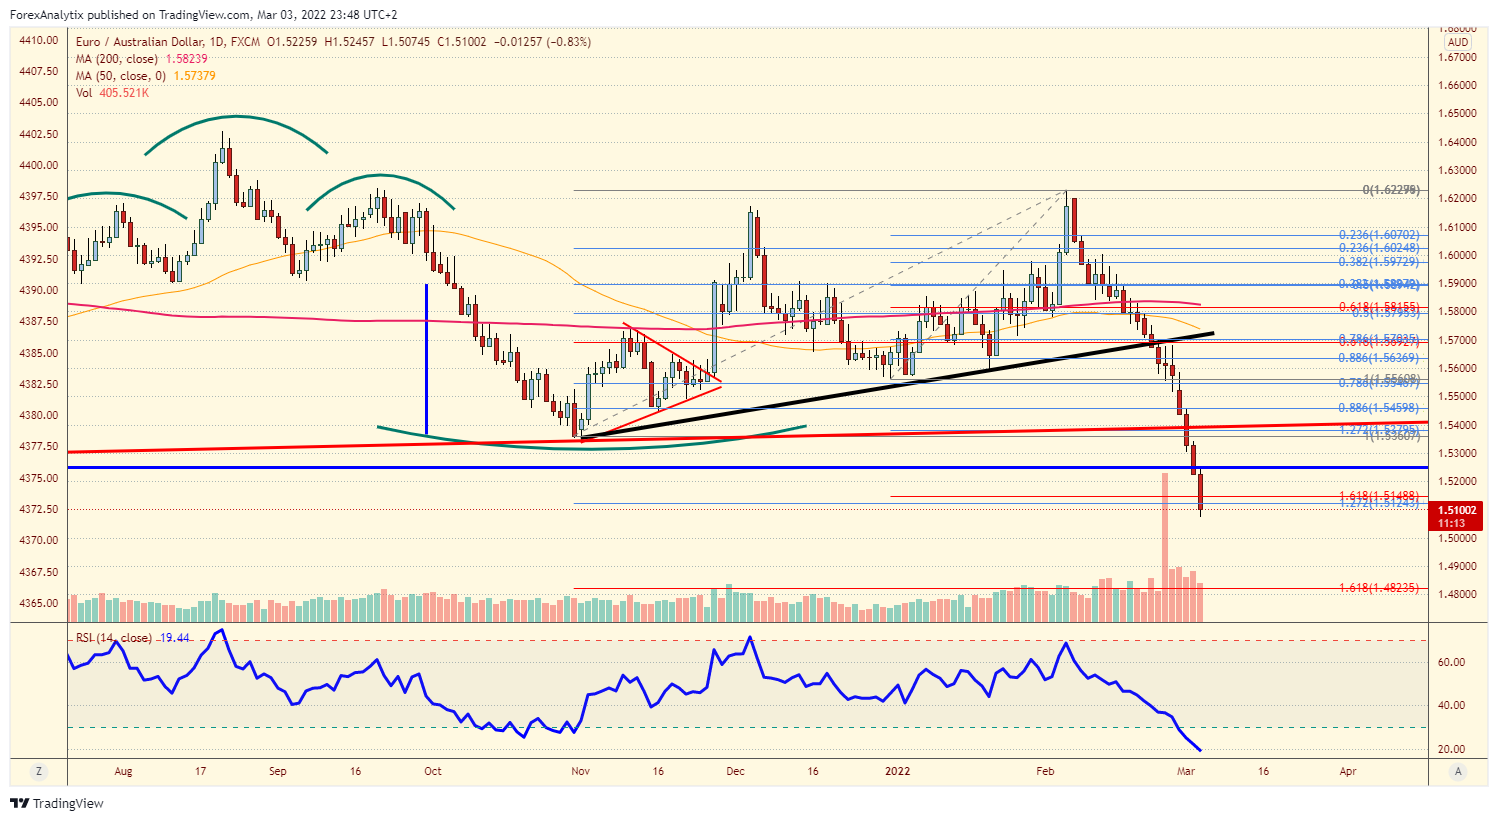
Task: Click the 1D interval label in chart title
Action: point(217,42)
